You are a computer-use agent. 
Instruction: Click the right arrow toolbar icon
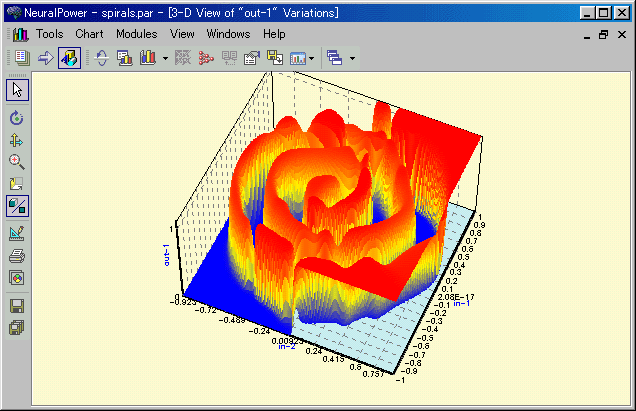45,58
